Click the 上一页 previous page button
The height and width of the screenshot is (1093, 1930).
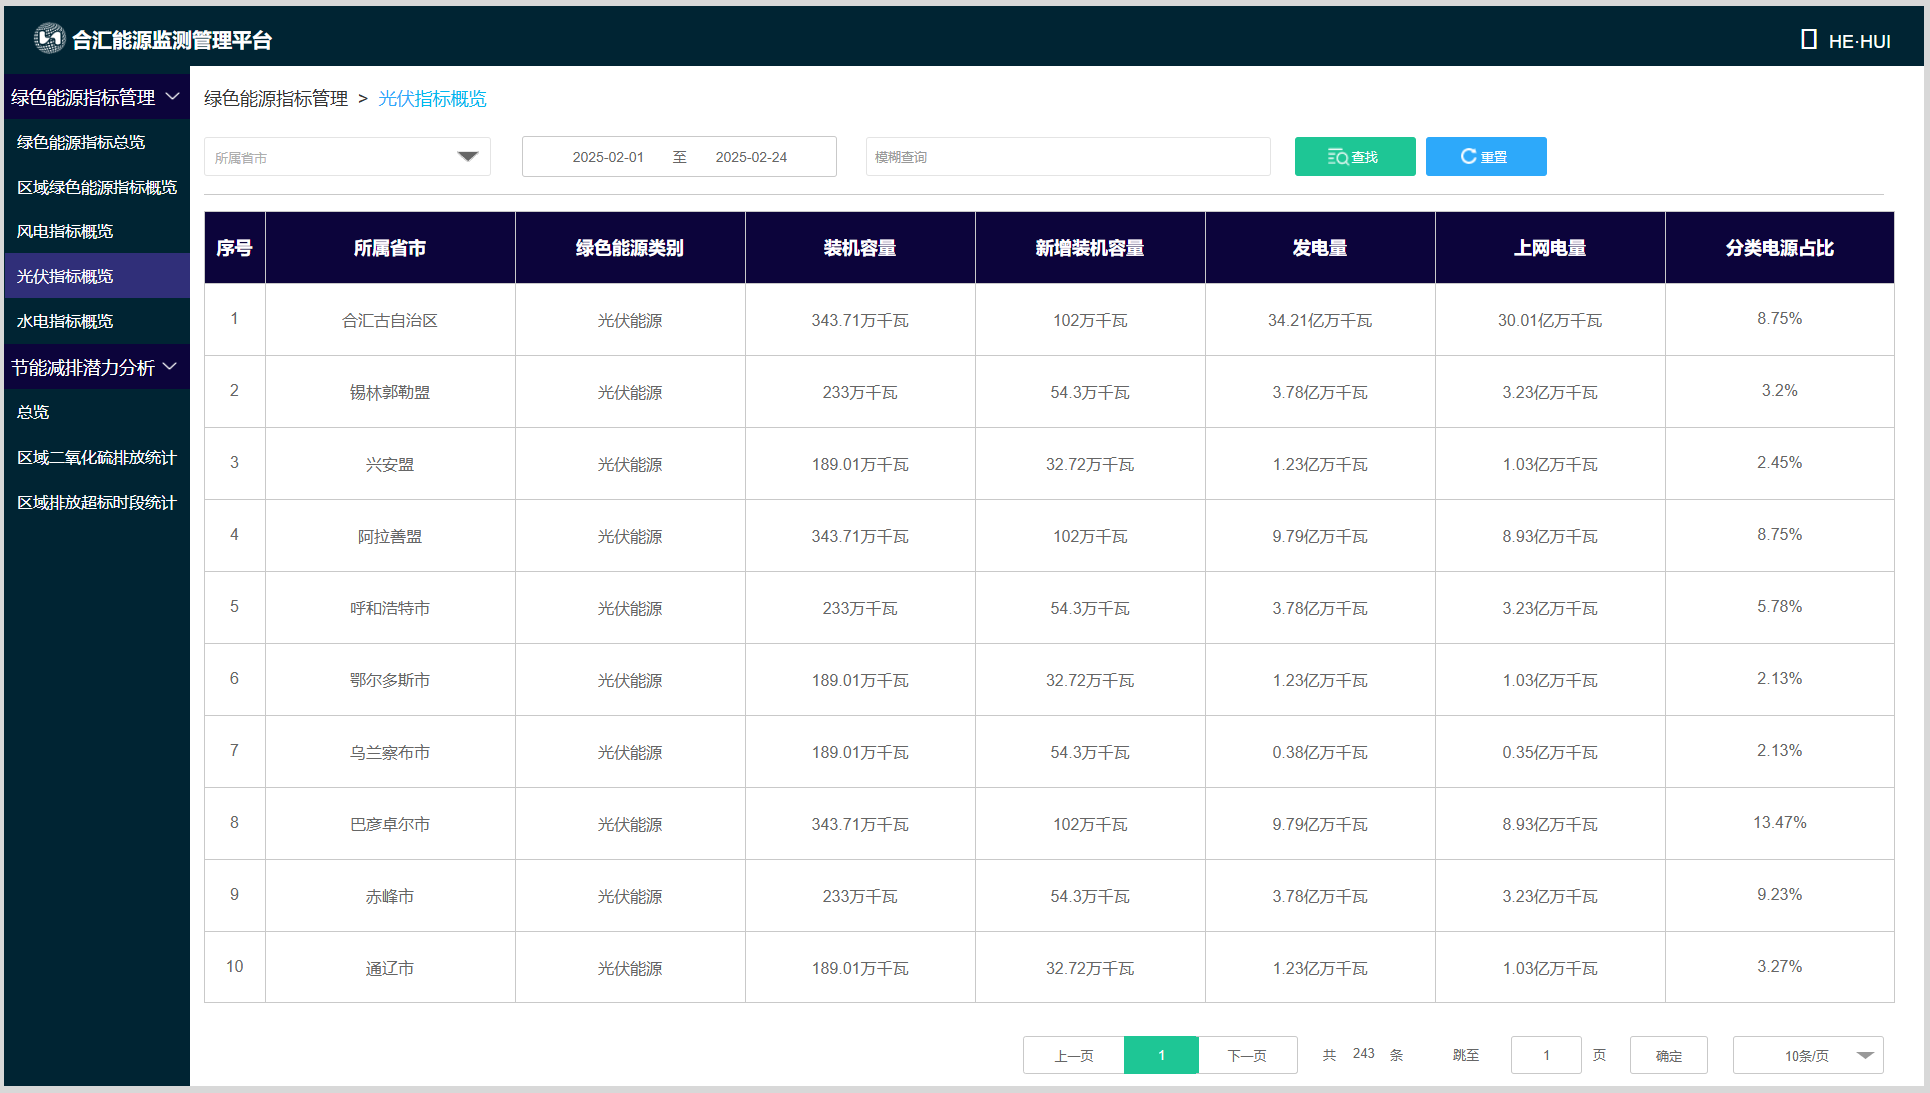pos(1073,1056)
